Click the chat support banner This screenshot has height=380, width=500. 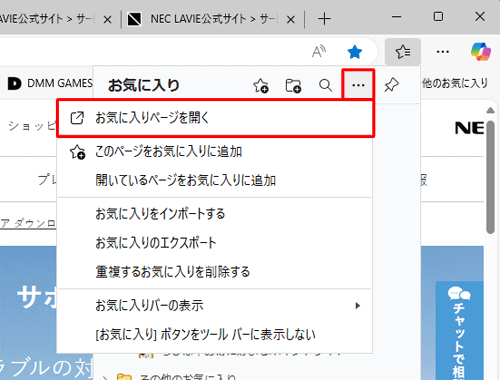pos(459,331)
